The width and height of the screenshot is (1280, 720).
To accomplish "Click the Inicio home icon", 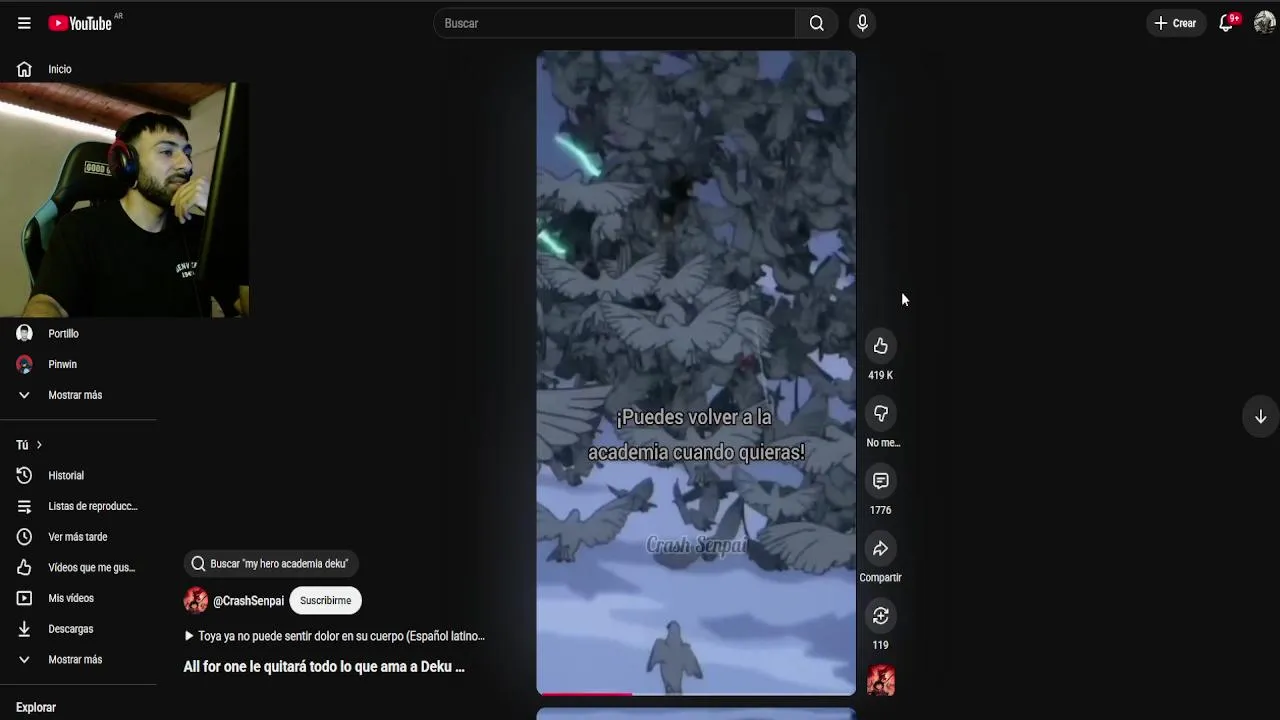I will [x=24, y=69].
